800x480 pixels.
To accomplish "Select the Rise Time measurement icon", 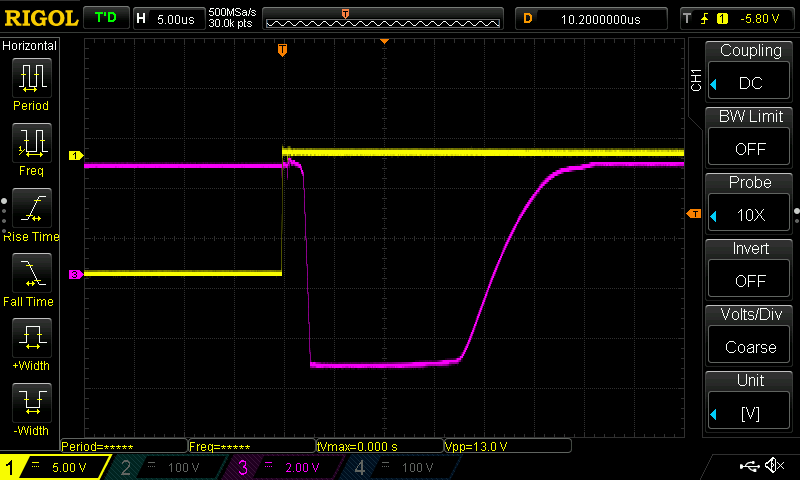I will tap(32, 208).
